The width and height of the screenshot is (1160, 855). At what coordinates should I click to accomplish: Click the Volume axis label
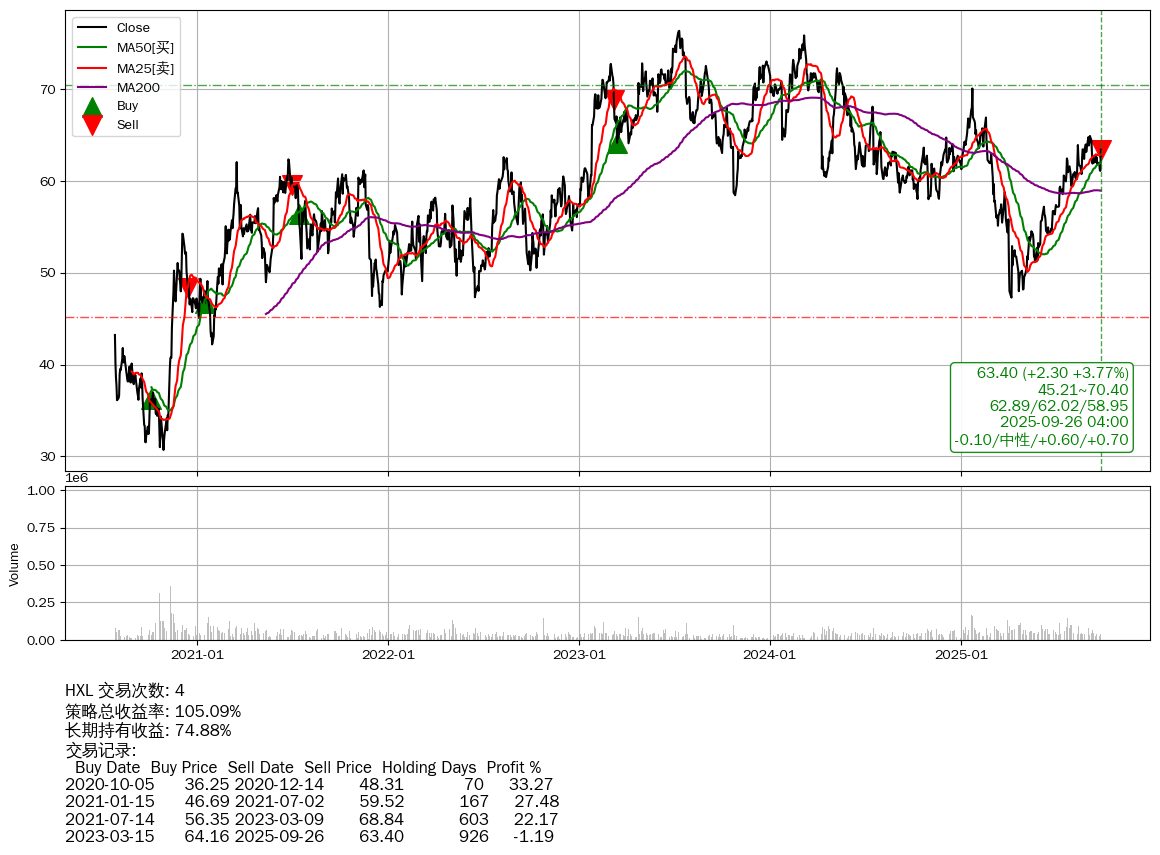(x=14, y=564)
